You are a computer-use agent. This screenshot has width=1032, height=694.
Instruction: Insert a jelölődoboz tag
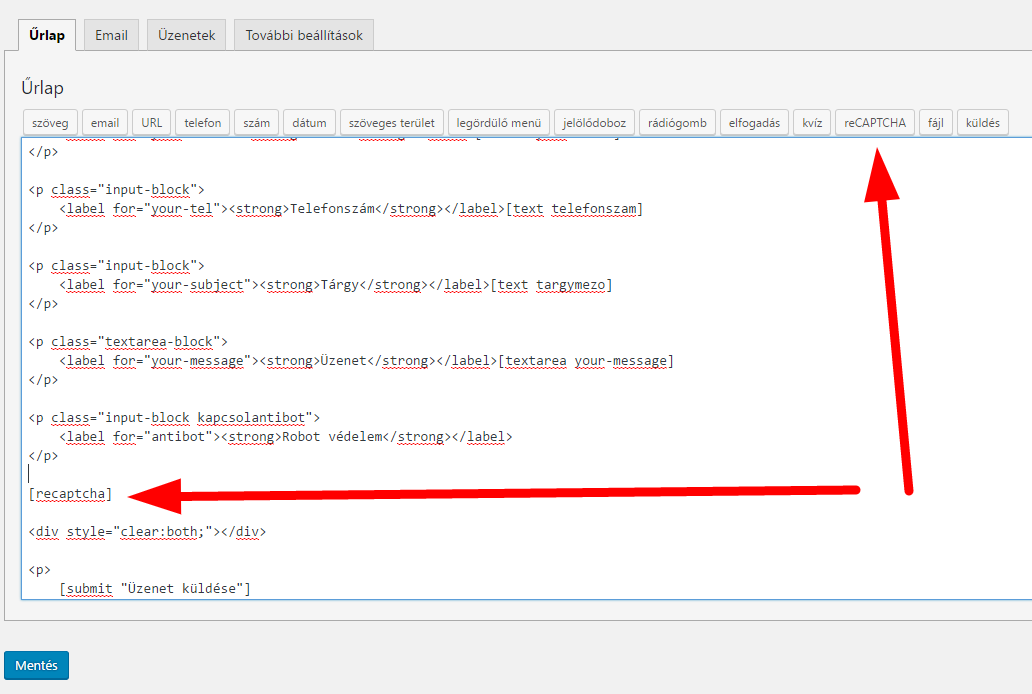click(595, 122)
